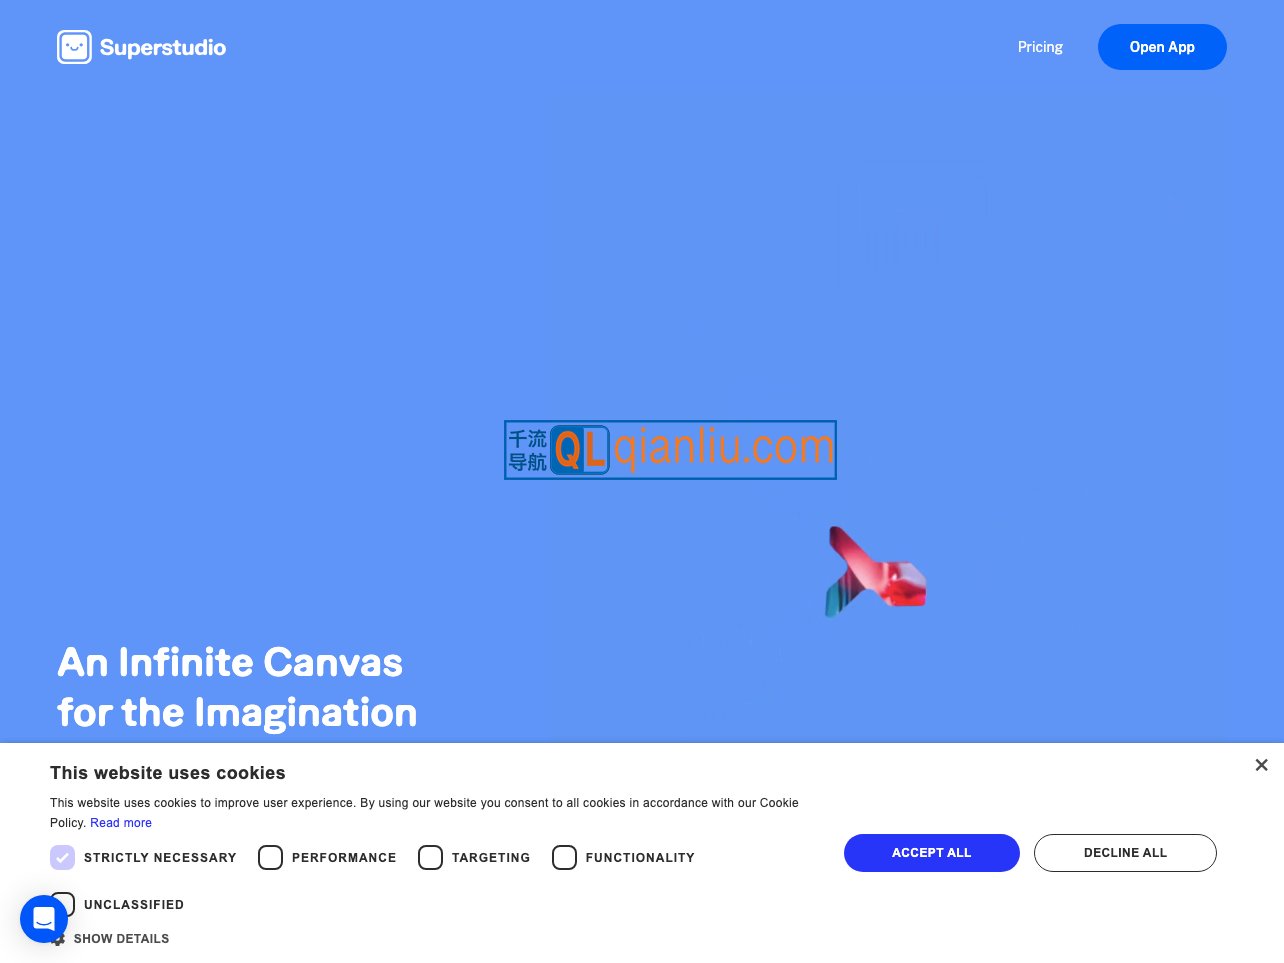Image resolution: width=1284 pixels, height=963 pixels.
Task: Click the gear icon beside Show Details
Action: [59, 940]
